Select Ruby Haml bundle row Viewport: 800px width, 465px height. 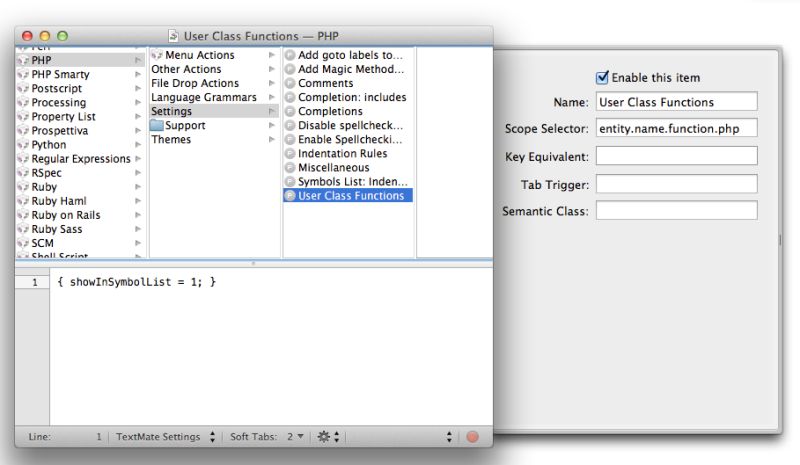pos(80,201)
